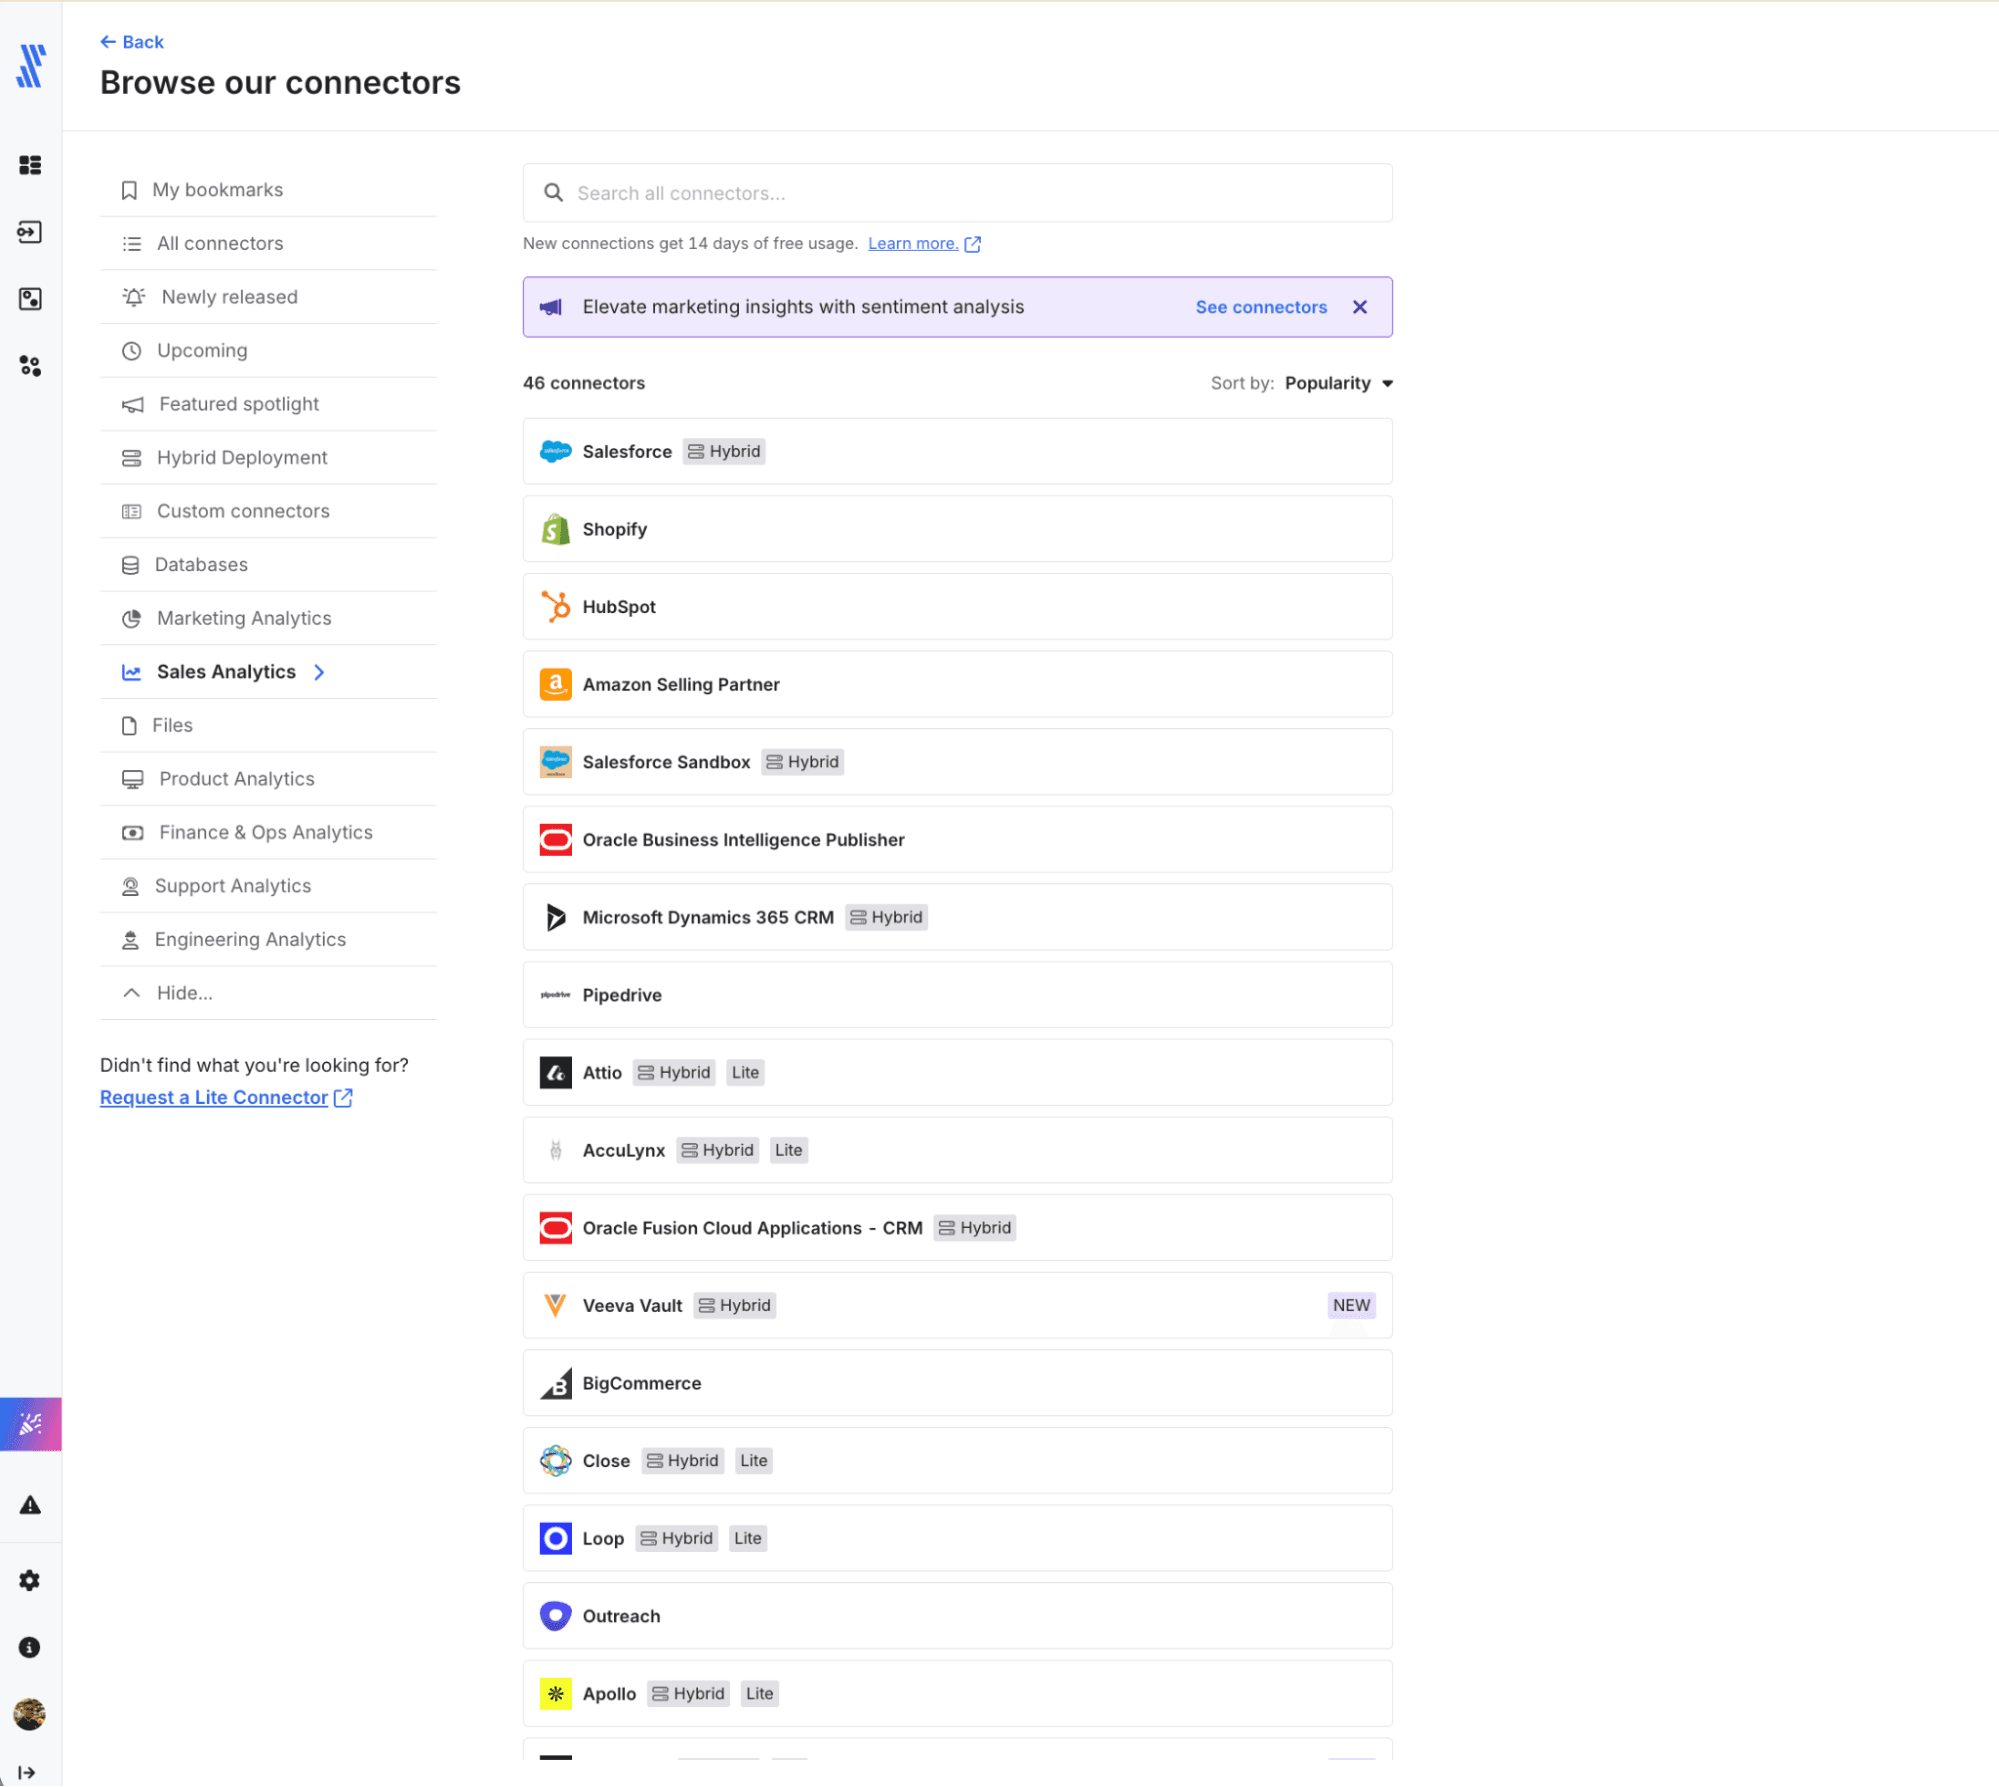Image resolution: width=1999 pixels, height=1787 pixels.
Task: Click the info circle icon in sidebar
Action: (30, 1647)
